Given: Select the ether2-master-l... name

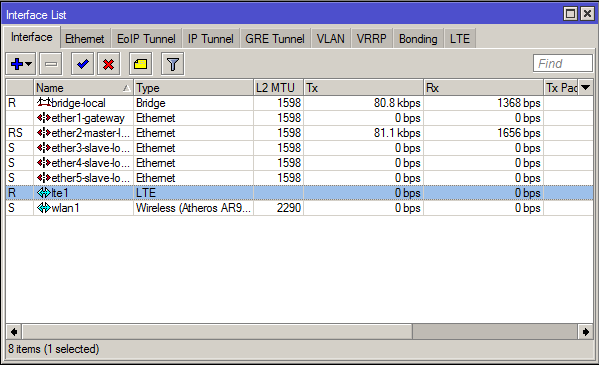Looking at the screenshot, I should 91,133.
